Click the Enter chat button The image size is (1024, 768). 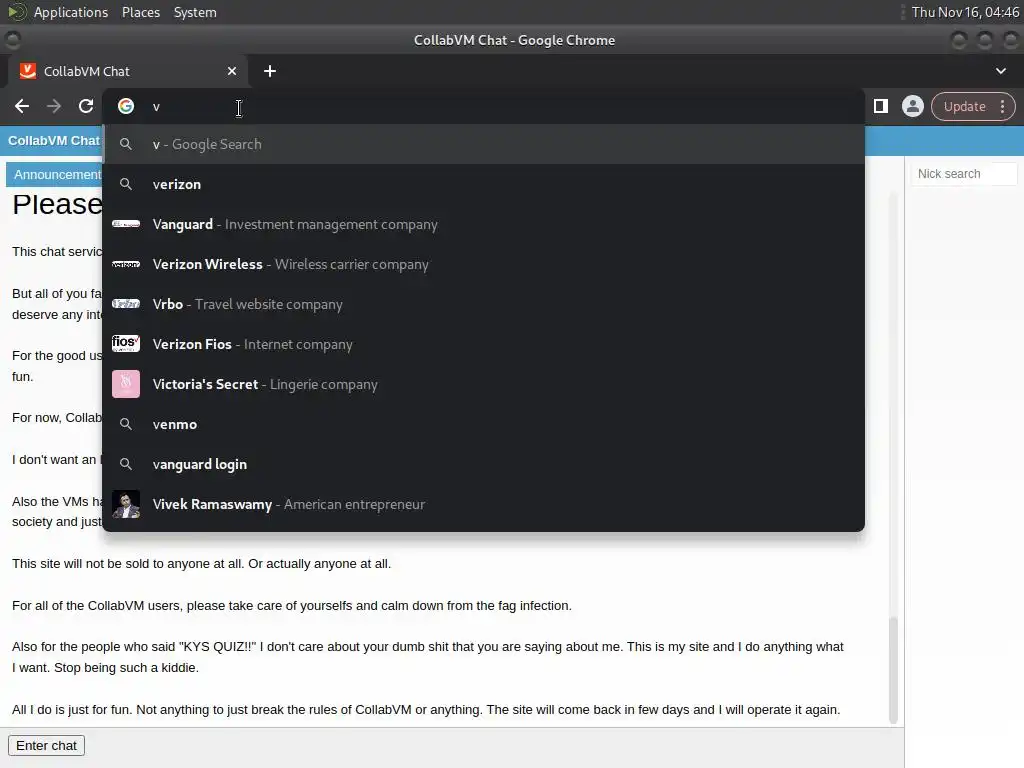(46, 745)
